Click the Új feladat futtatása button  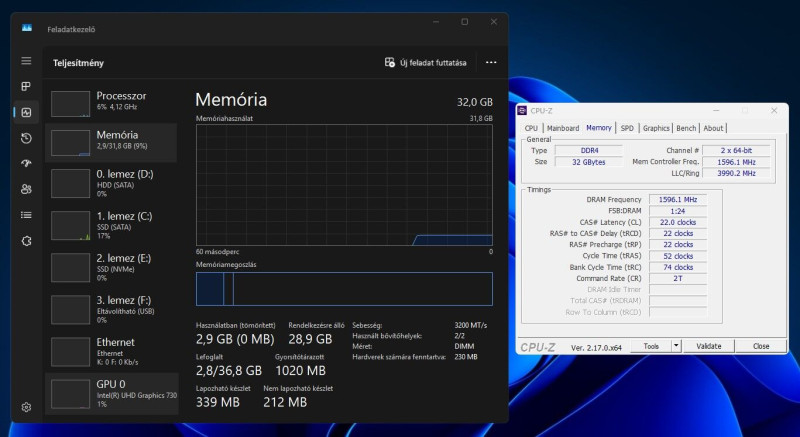(426, 62)
